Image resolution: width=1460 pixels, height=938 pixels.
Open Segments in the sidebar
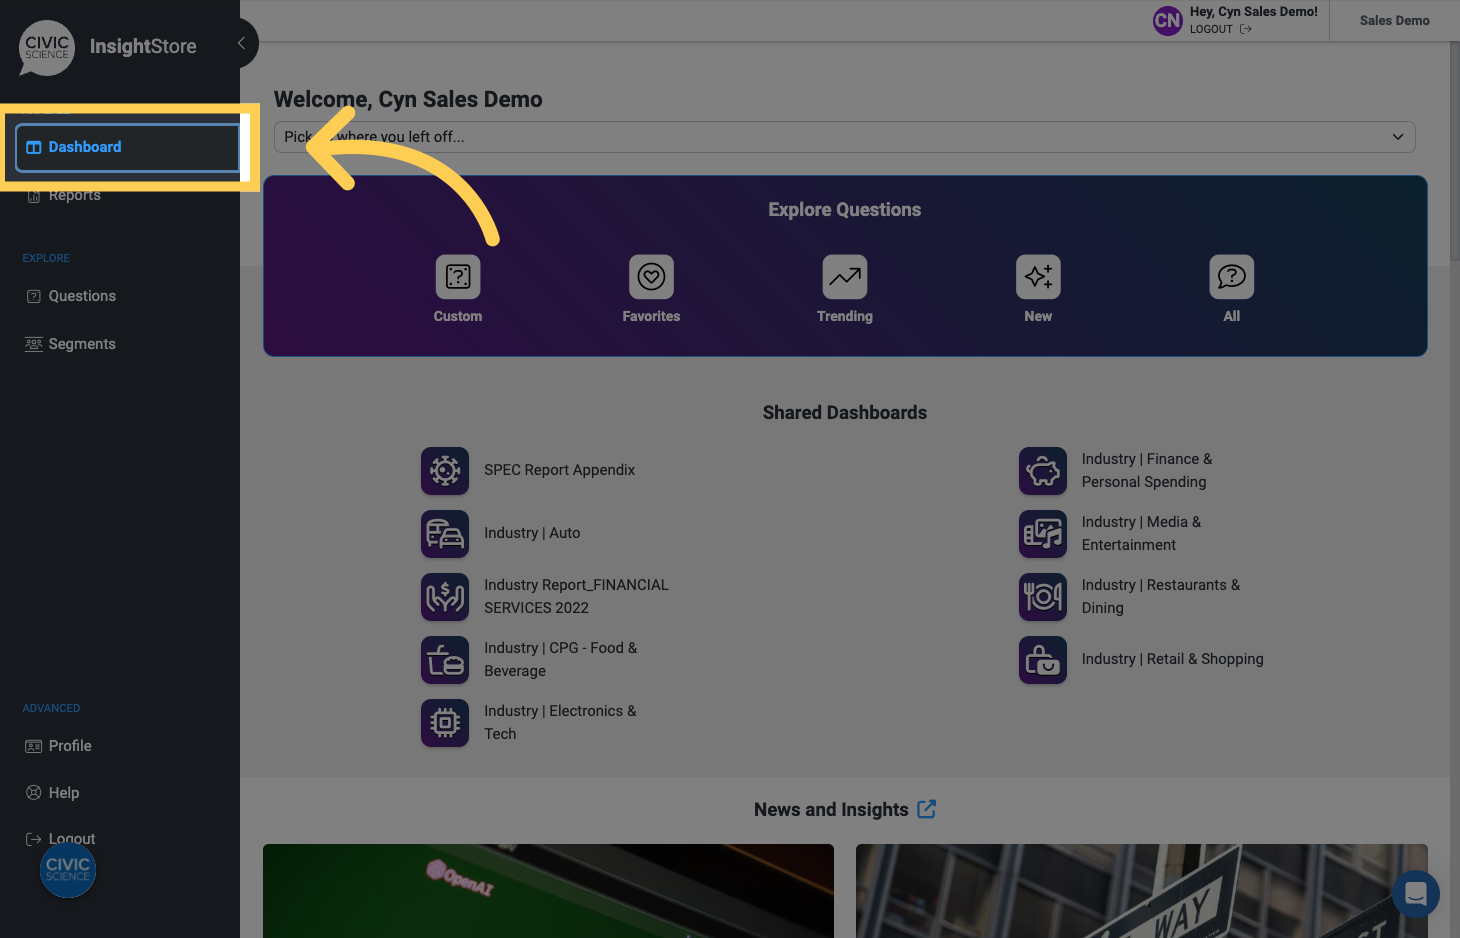[x=82, y=344]
